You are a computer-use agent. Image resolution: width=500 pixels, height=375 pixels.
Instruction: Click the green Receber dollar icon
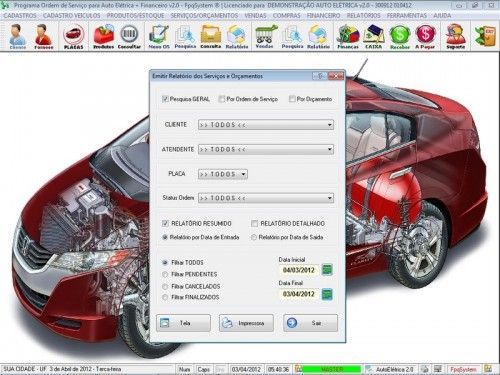click(400, 37)
